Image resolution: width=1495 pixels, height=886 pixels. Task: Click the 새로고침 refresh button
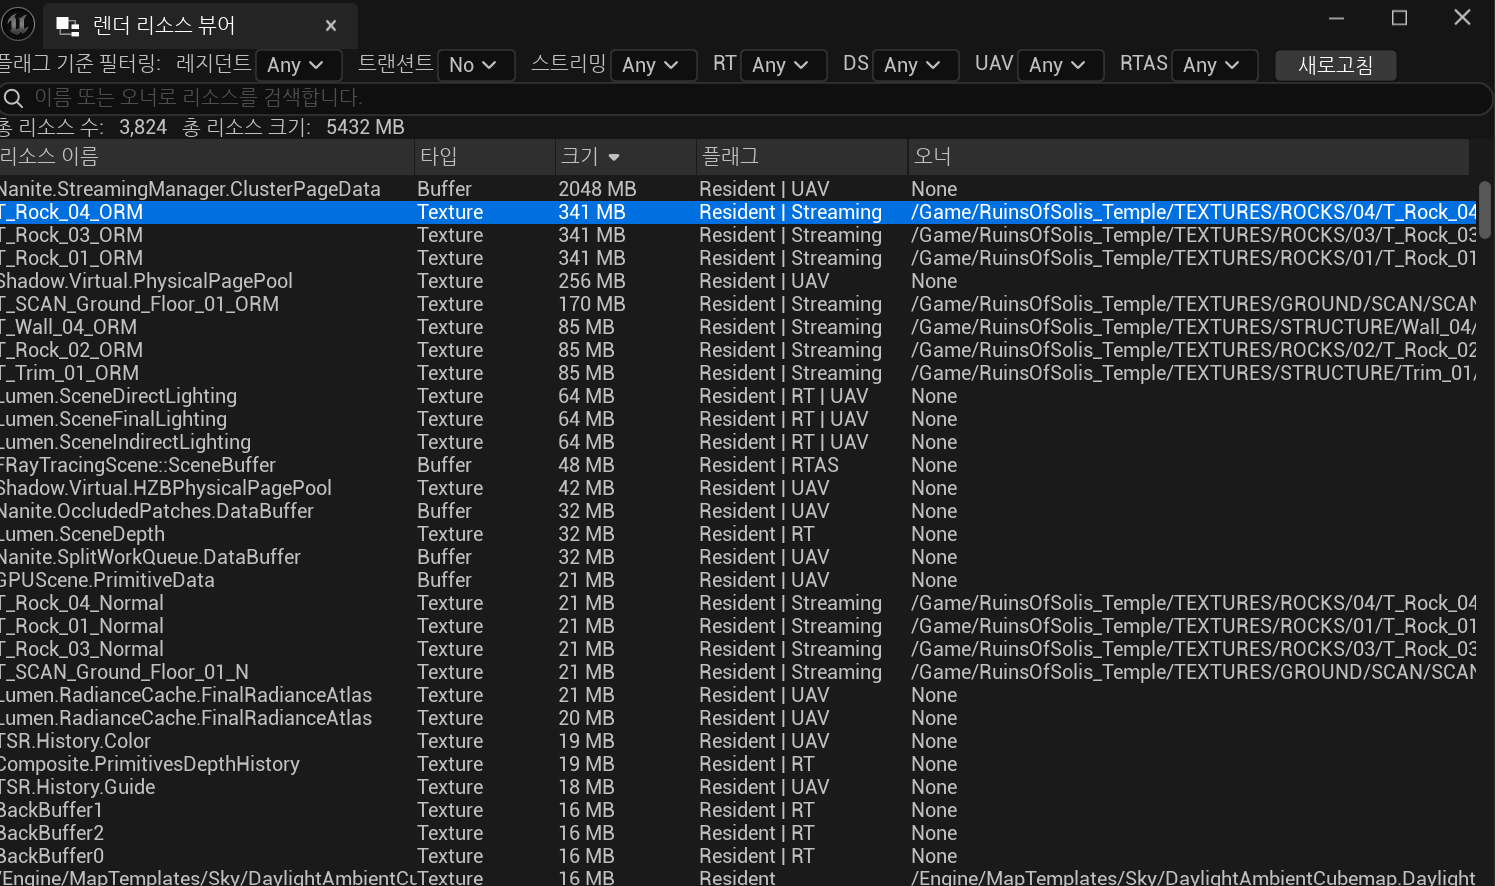tap(1336, 65)
